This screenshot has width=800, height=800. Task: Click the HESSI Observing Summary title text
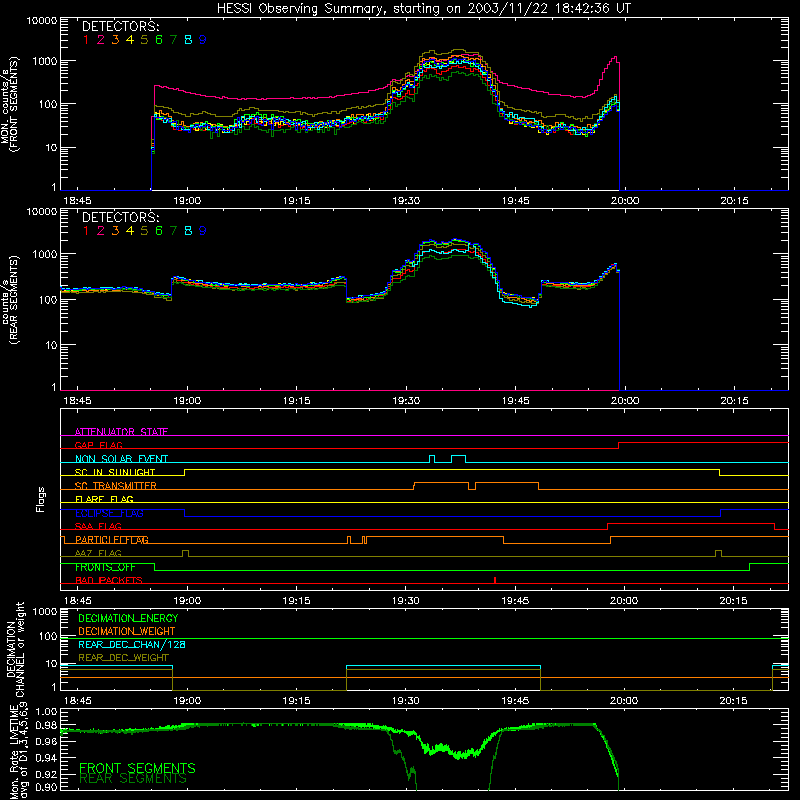(x=423, y=9)
